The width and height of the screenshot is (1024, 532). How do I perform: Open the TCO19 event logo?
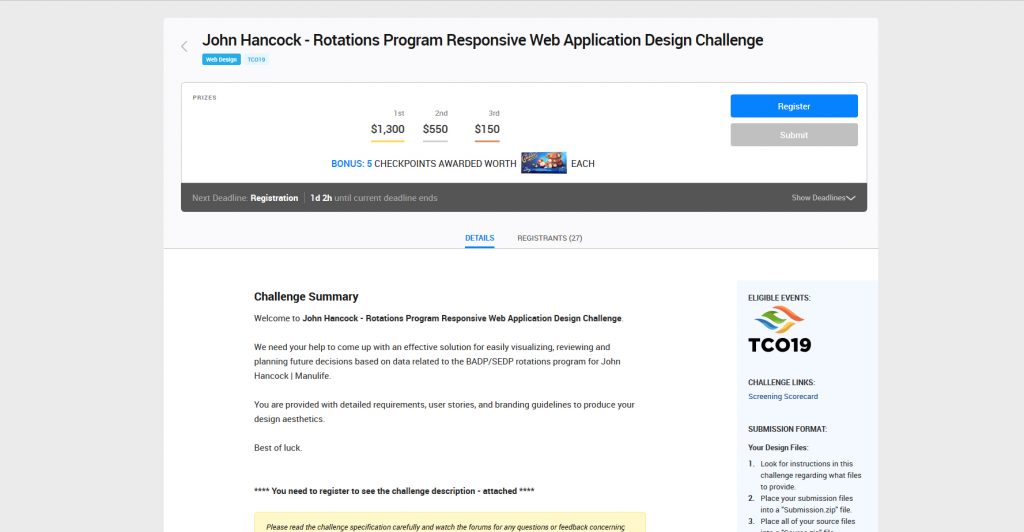point(780,330)
